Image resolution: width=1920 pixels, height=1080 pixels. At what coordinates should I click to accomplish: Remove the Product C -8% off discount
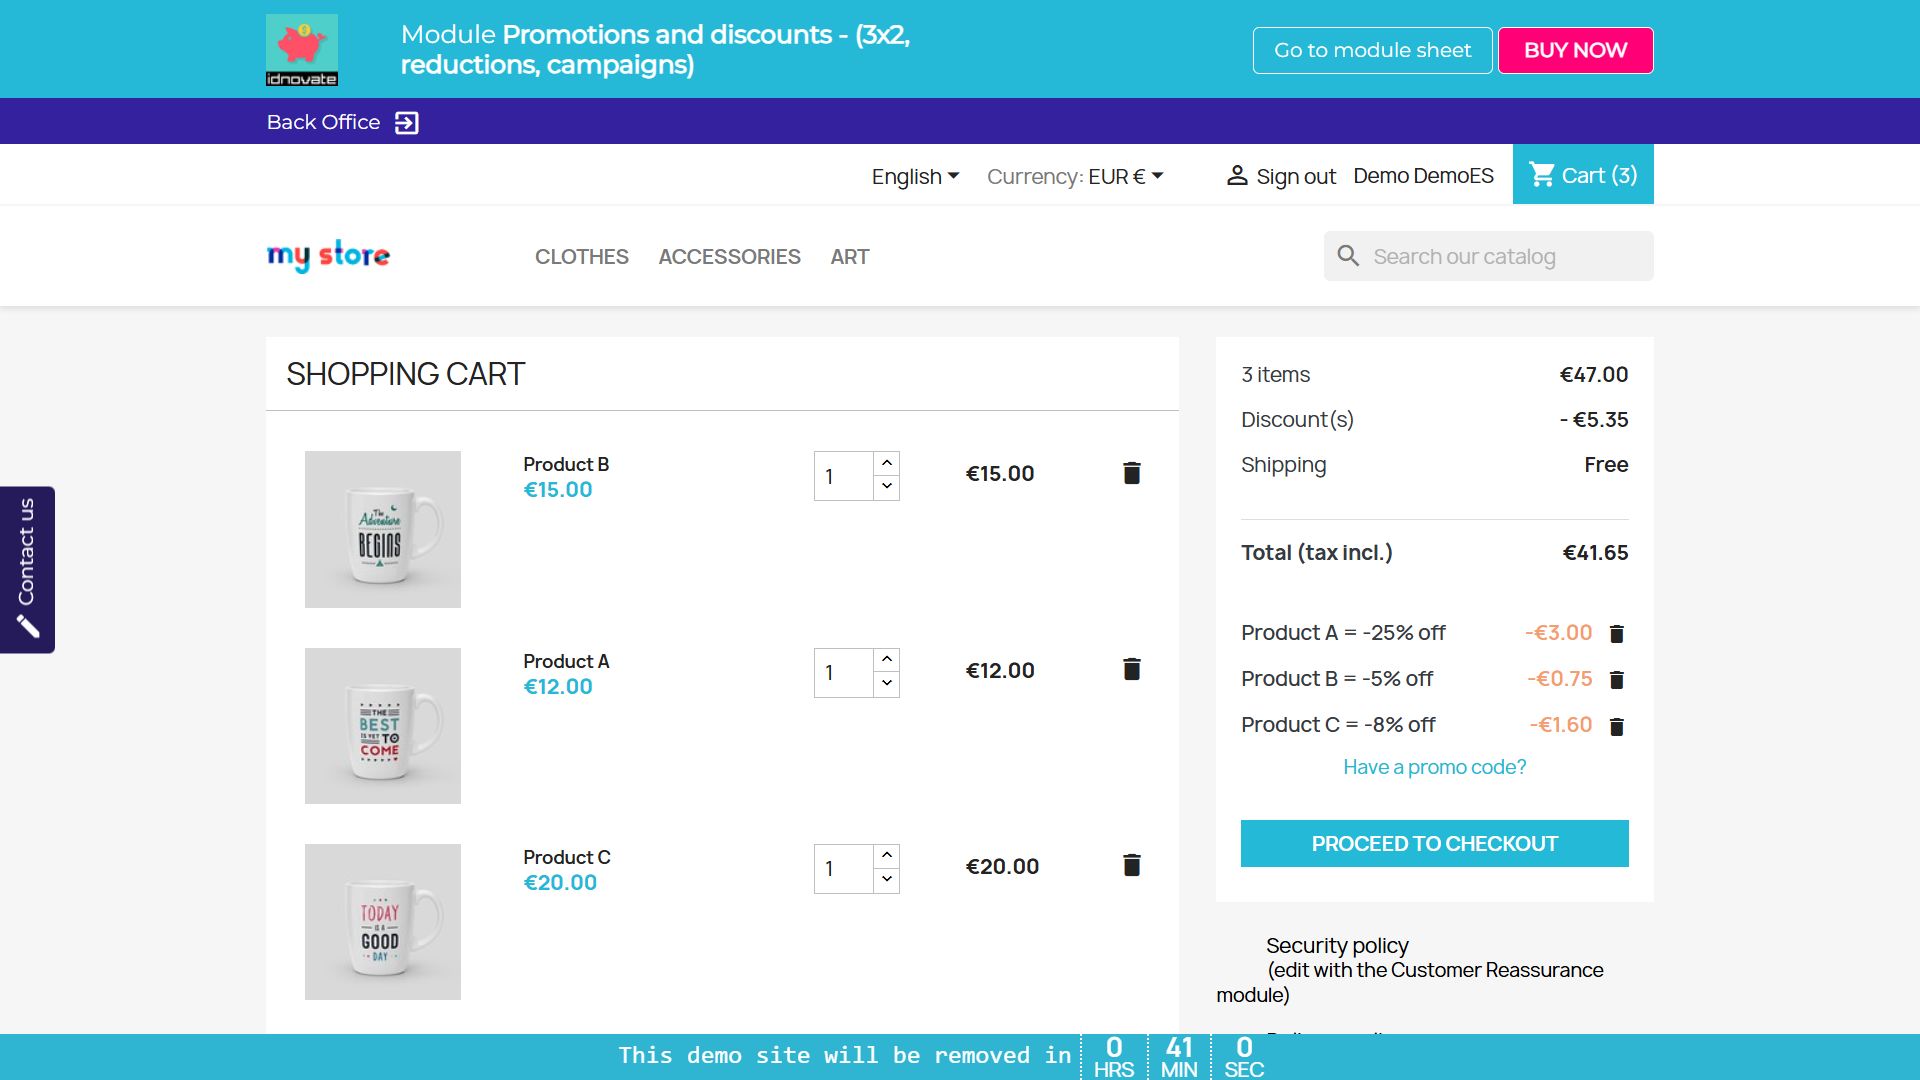point(1616,727)
